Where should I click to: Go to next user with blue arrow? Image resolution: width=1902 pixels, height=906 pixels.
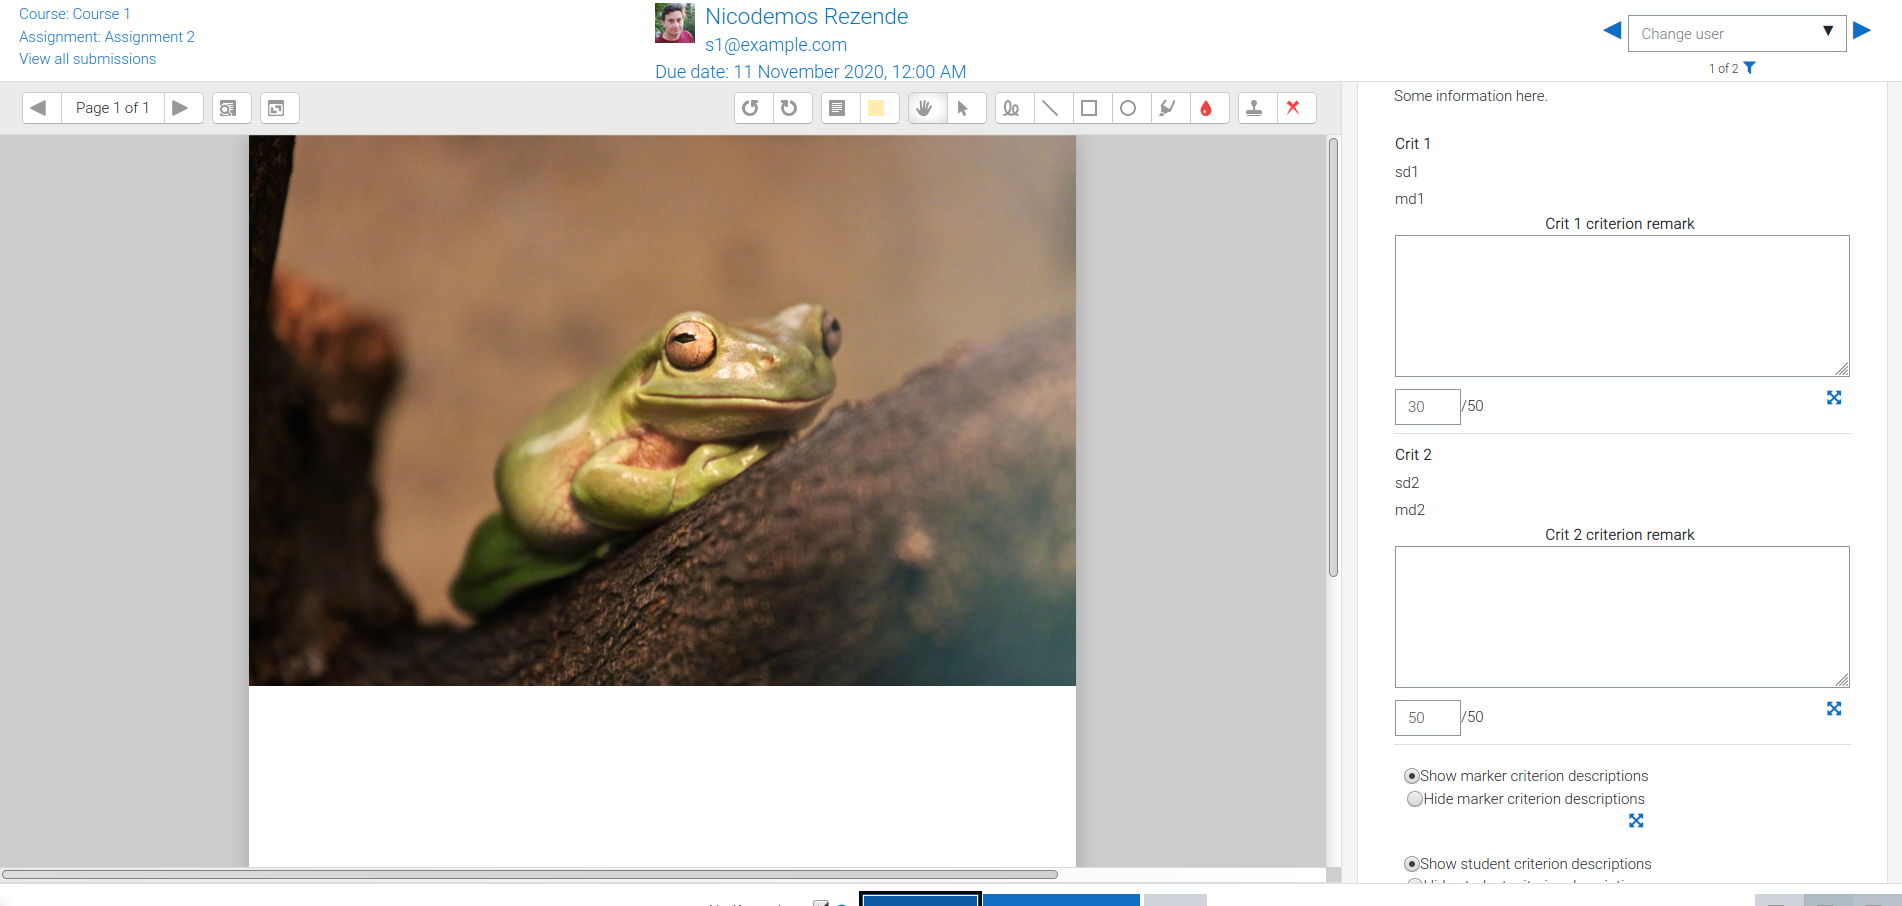click(1862, 31)
